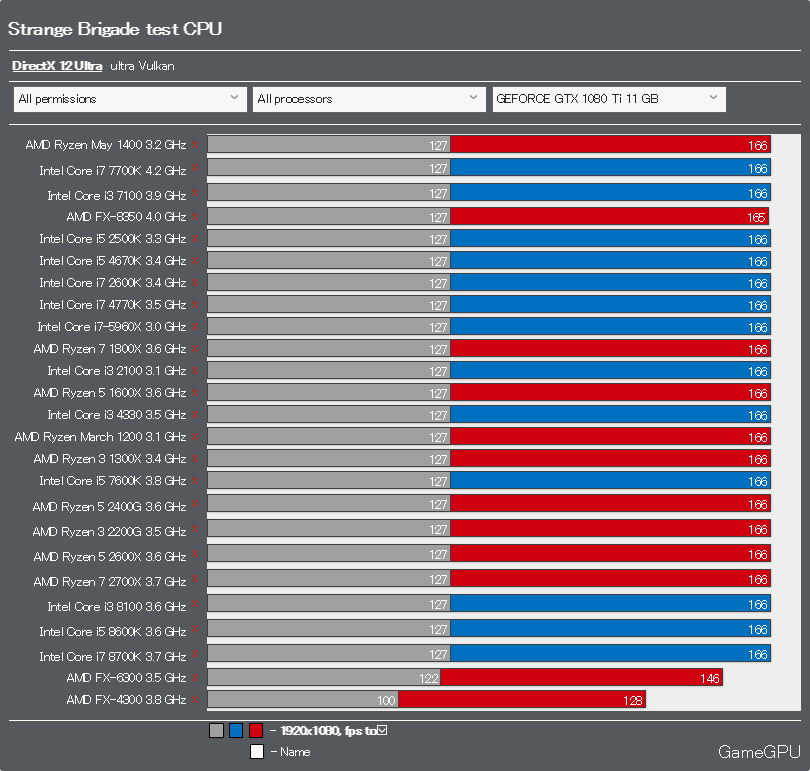Remove Intel Core i3 2100 row via red X
Screen dimensions: 810x771
(x=195, y=370)
